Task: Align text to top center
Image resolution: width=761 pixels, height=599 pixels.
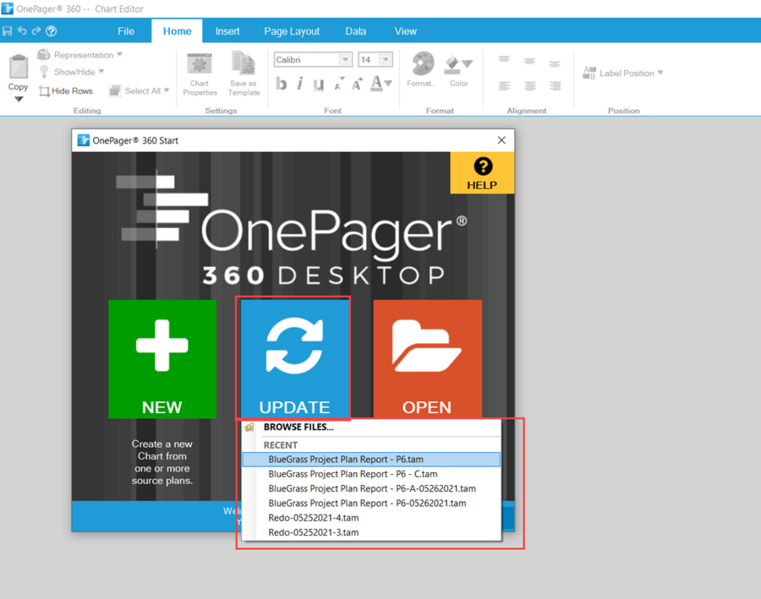Action: 529,61
